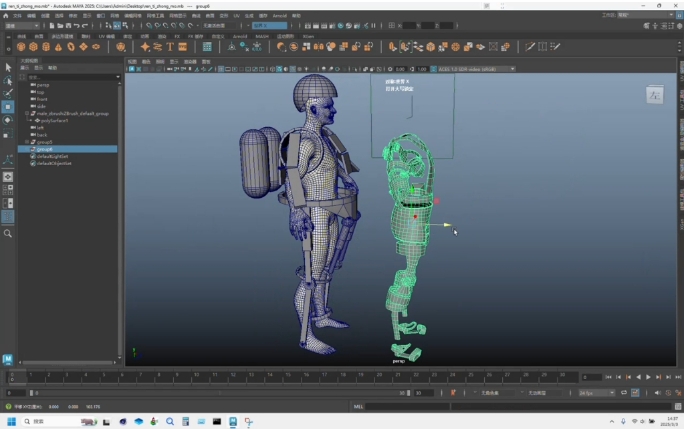
Task: Activate the Paint Select brush tool
Action: coord(8,93)
